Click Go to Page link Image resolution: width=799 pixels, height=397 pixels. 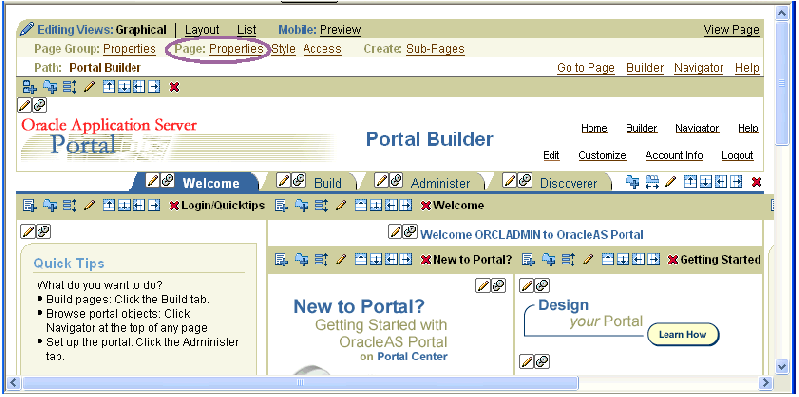[x=586, y=68]
